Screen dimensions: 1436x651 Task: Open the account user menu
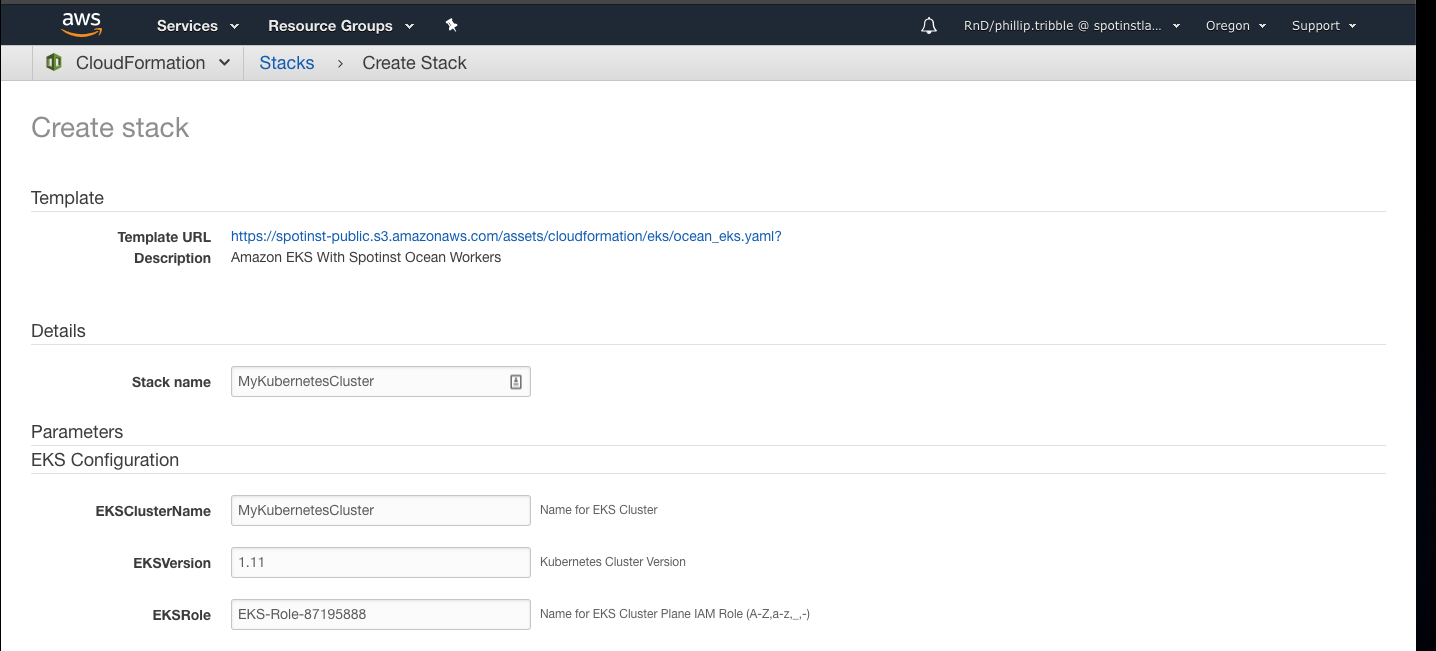coord(1071,26)
